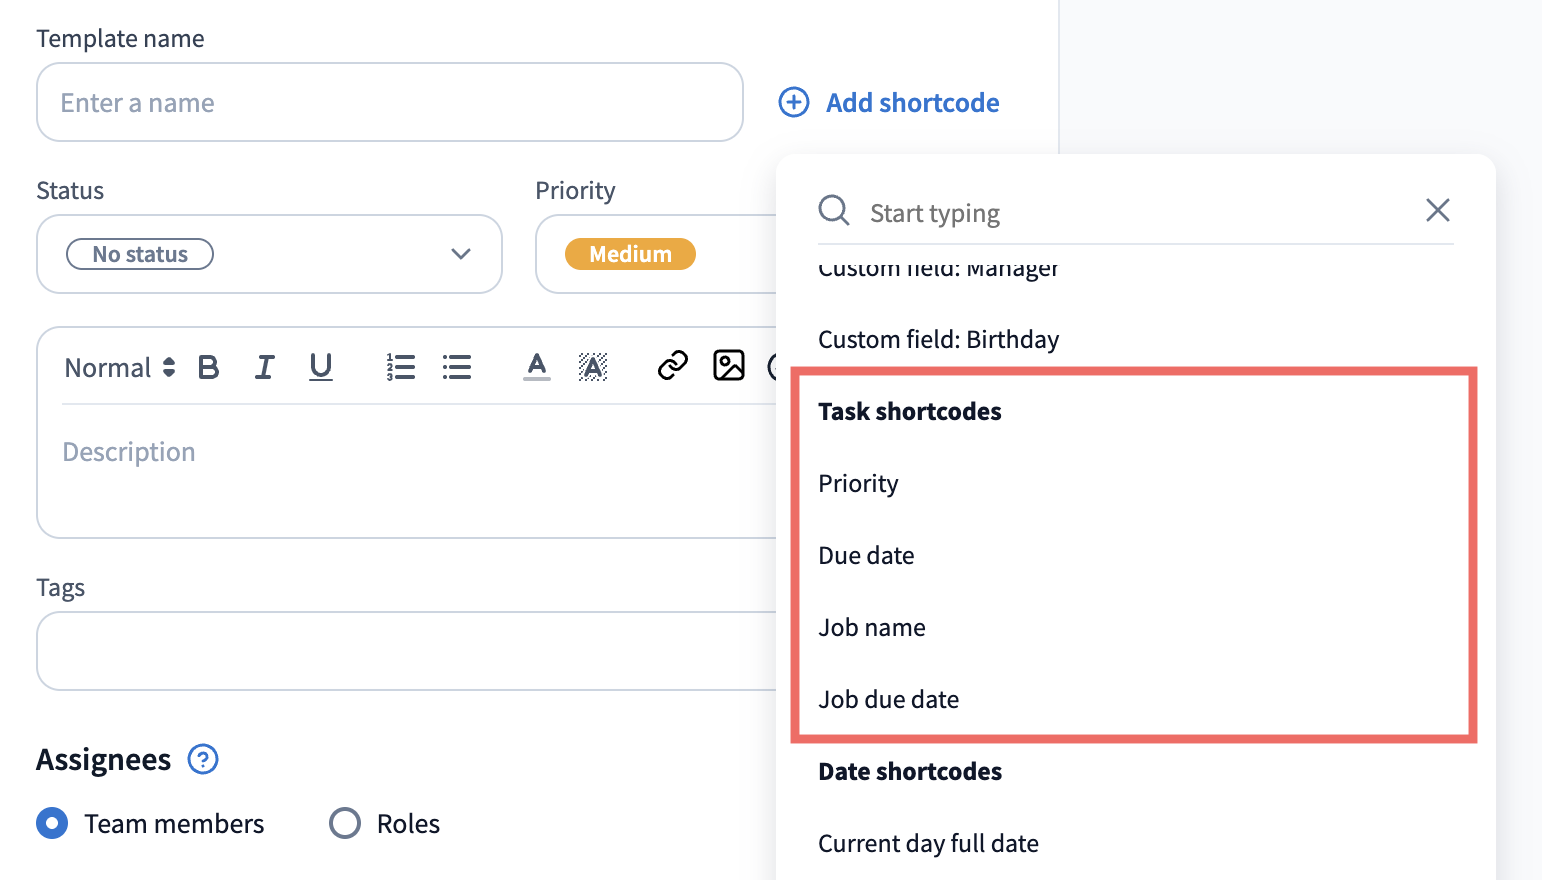1542x880 pixels.
Task: Focus the Template name input field
Action: (x=390, y=102)
